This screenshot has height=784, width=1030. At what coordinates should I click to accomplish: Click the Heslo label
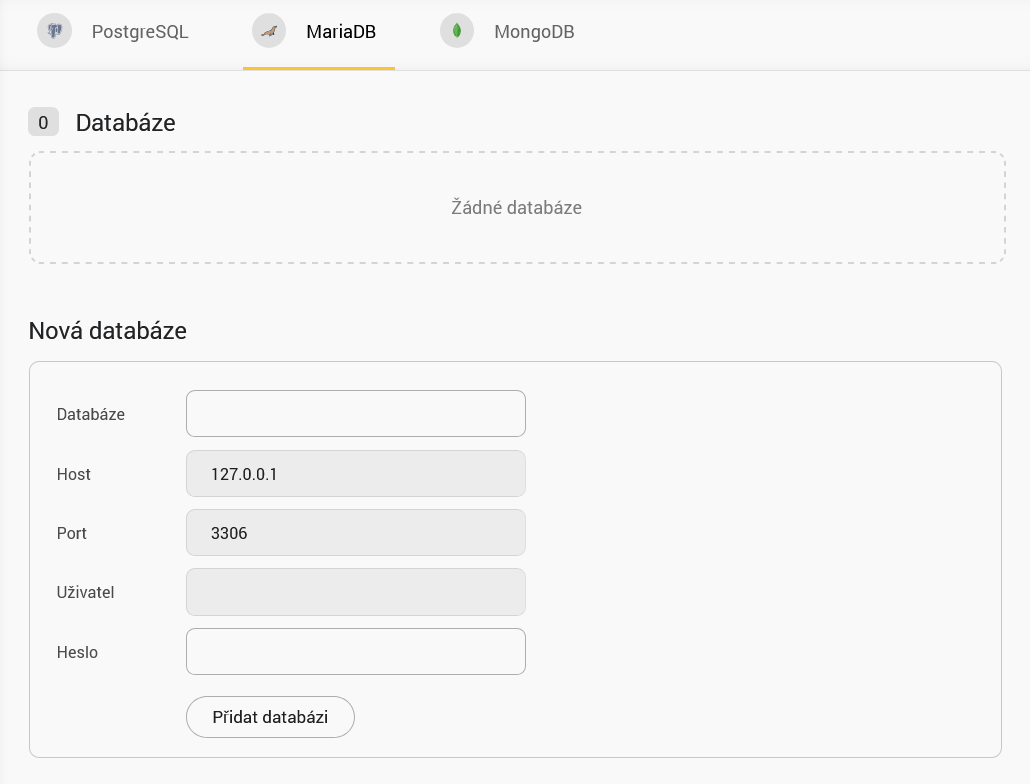(78, 652)
